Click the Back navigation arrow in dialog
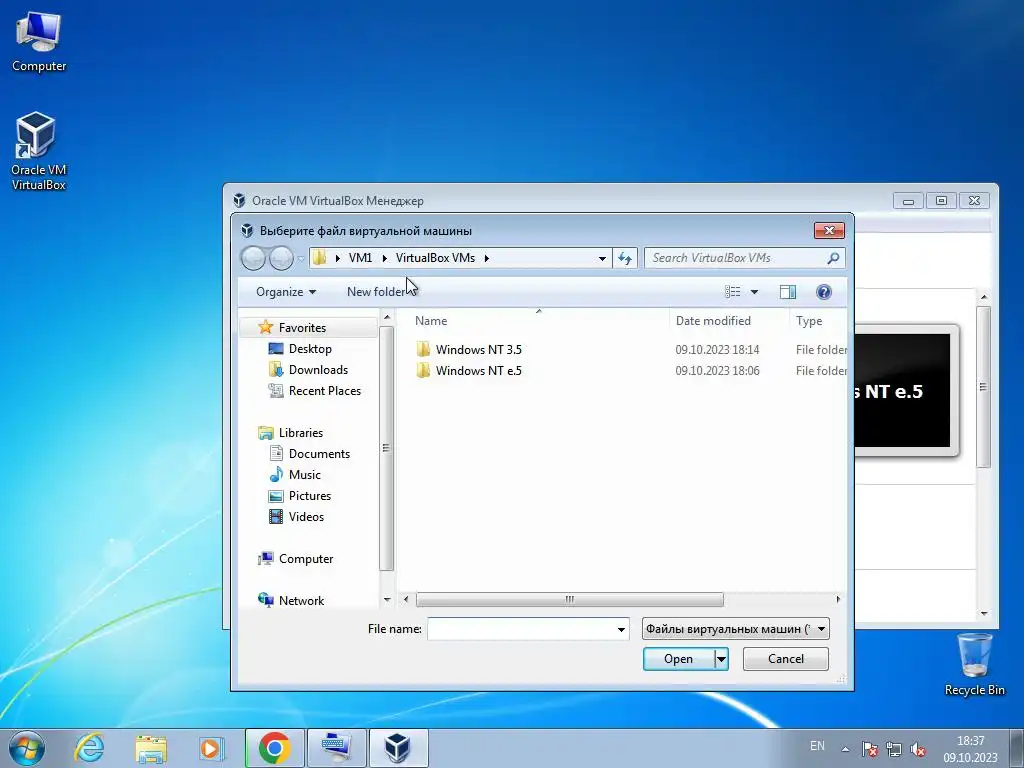Viewport: 1024px width, 768px height. pyautogui.click(x=253, y=259)
